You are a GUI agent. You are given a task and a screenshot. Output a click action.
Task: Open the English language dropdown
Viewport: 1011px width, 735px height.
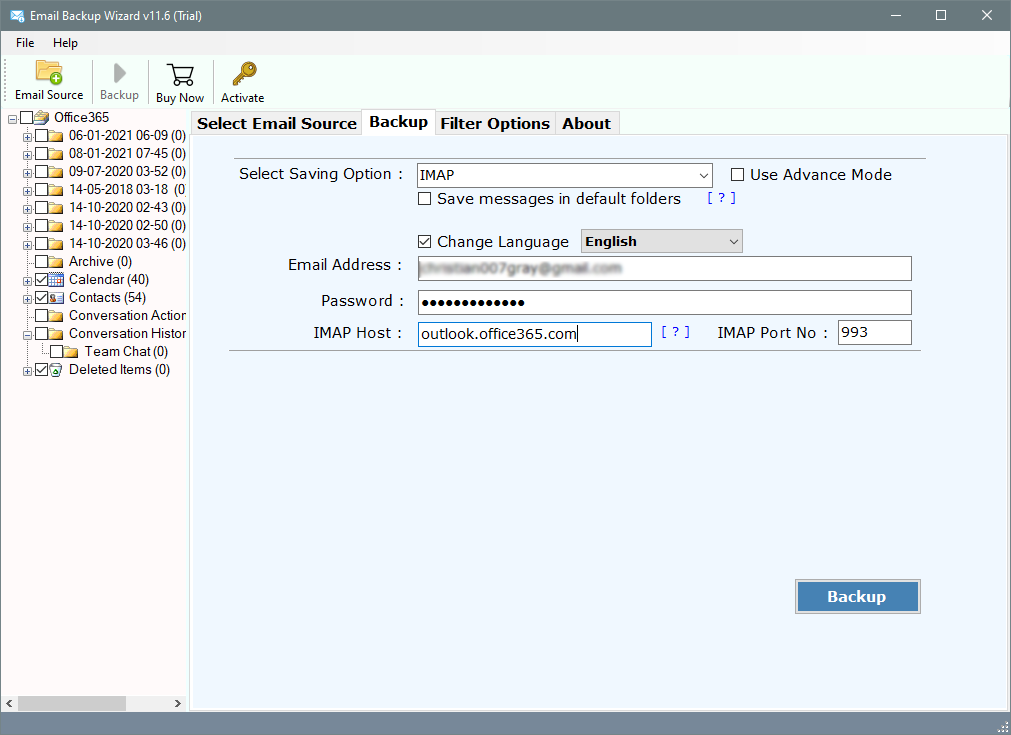pyautogui.click(x=662, y=241)
